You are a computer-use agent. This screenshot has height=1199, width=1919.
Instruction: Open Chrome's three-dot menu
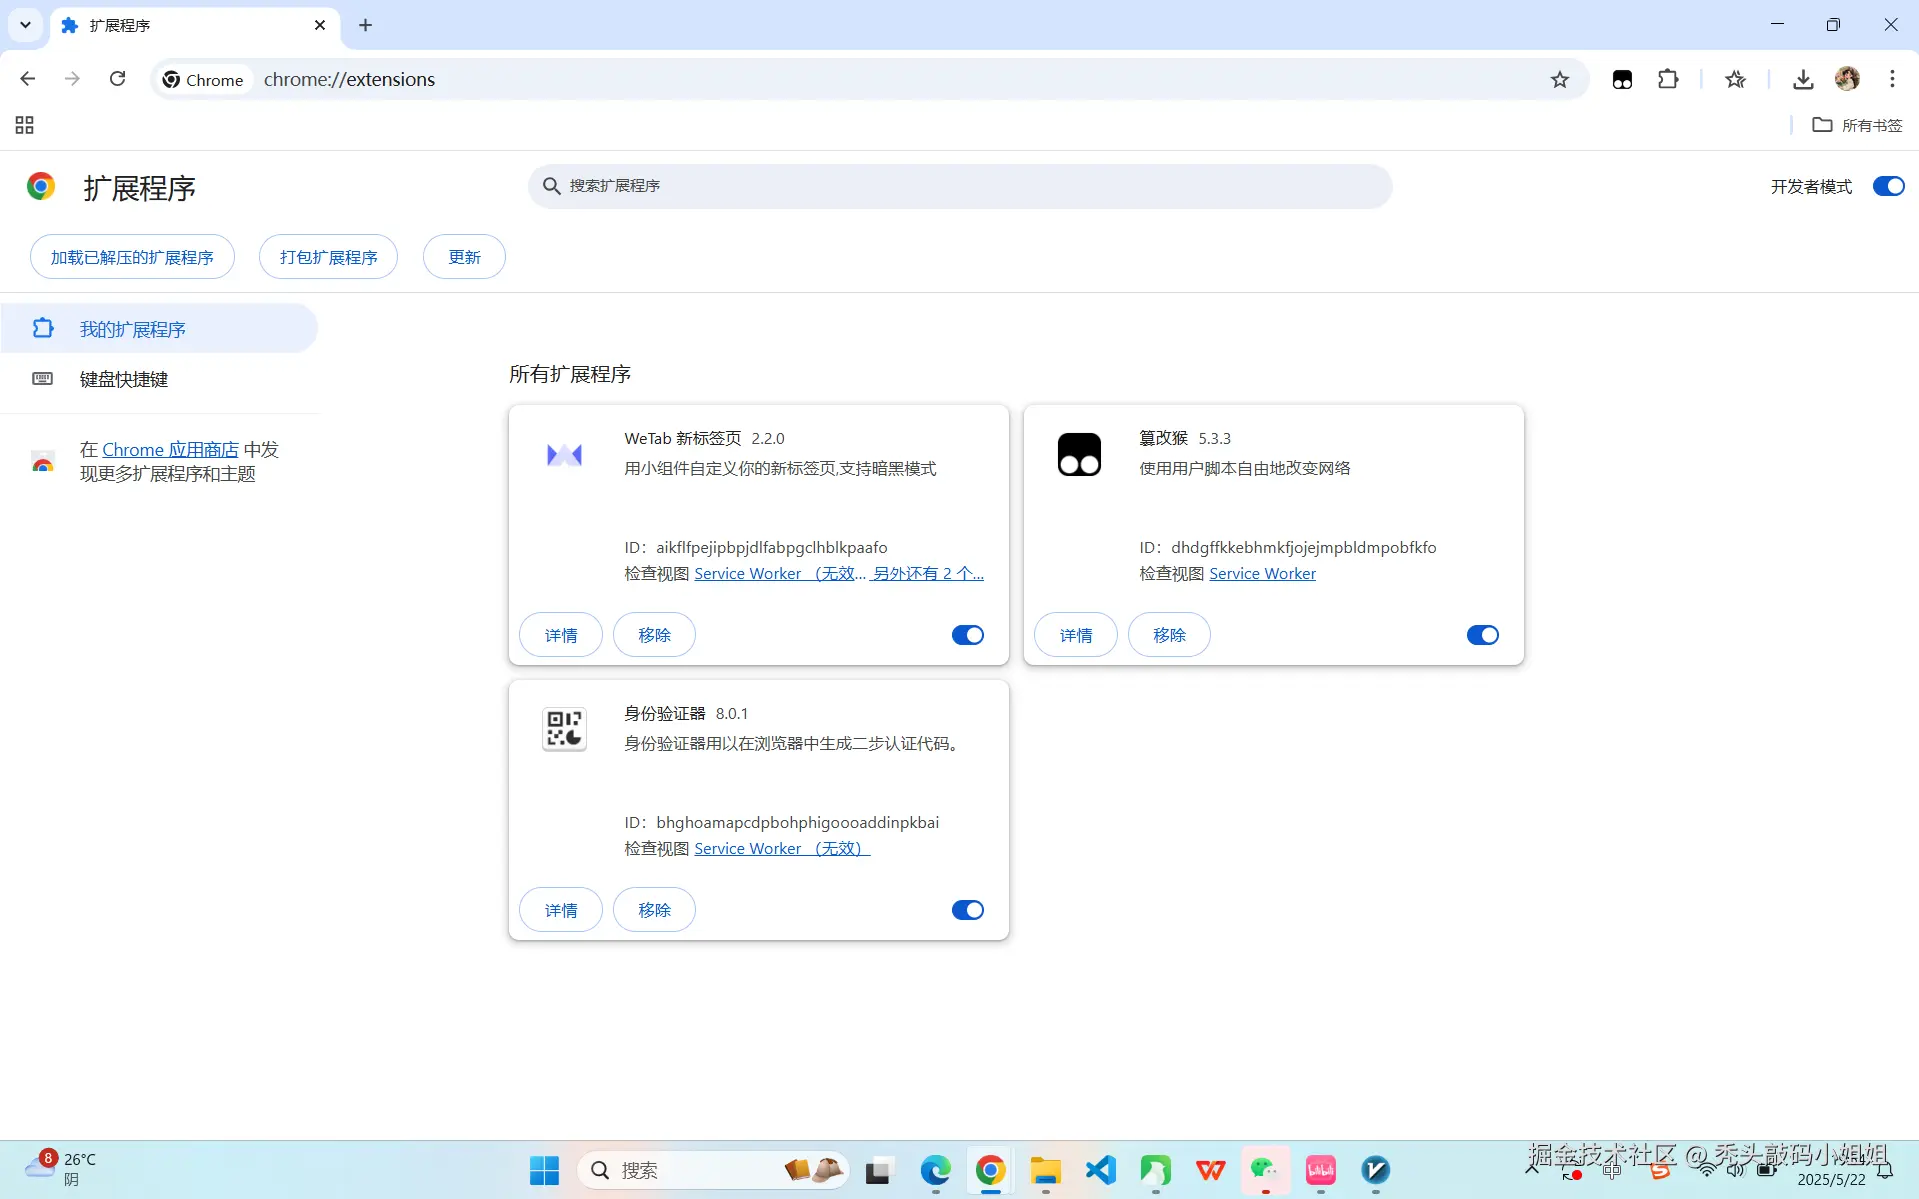click(1892, 79)
